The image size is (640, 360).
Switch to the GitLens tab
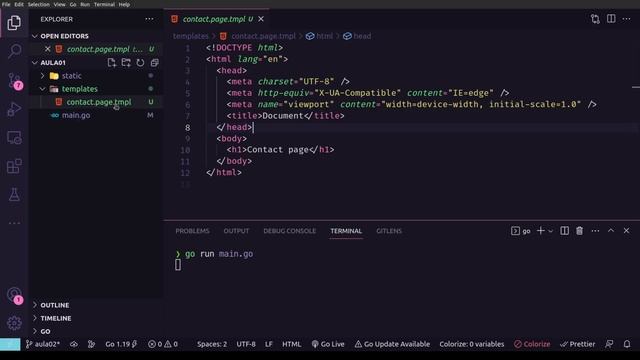tap(389, 231)
